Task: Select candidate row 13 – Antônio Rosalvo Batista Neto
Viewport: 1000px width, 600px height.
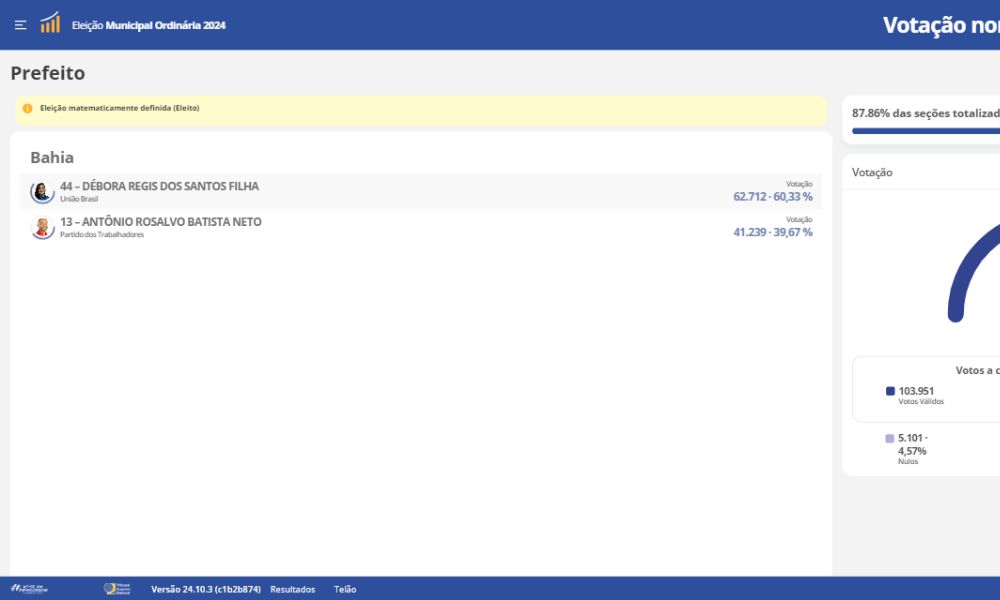Action: coord(421,228)
